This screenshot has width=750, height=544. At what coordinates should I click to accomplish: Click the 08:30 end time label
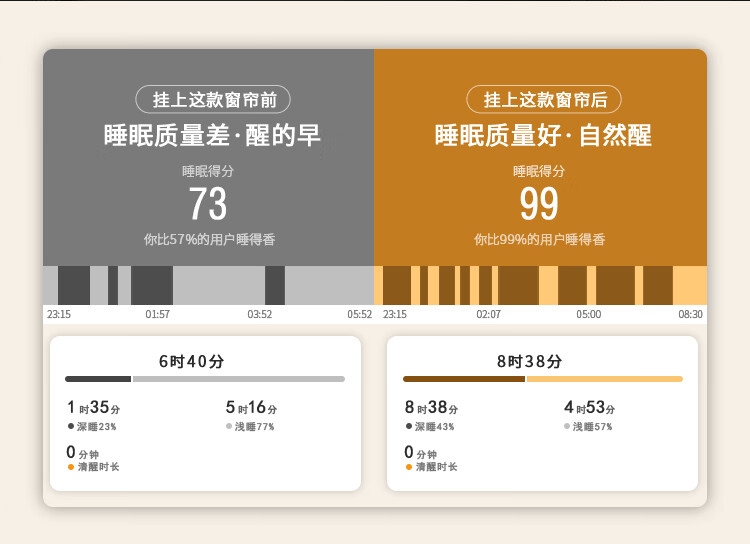tap(690, 314)
